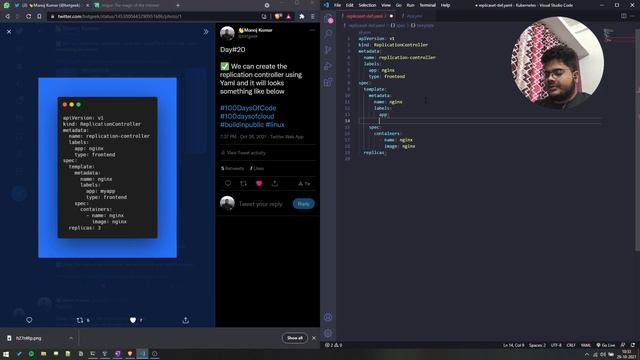This screenshot has width=640, height=360.
Task: Click the #buildinpublic hashtag
Action: coord(242,125)
